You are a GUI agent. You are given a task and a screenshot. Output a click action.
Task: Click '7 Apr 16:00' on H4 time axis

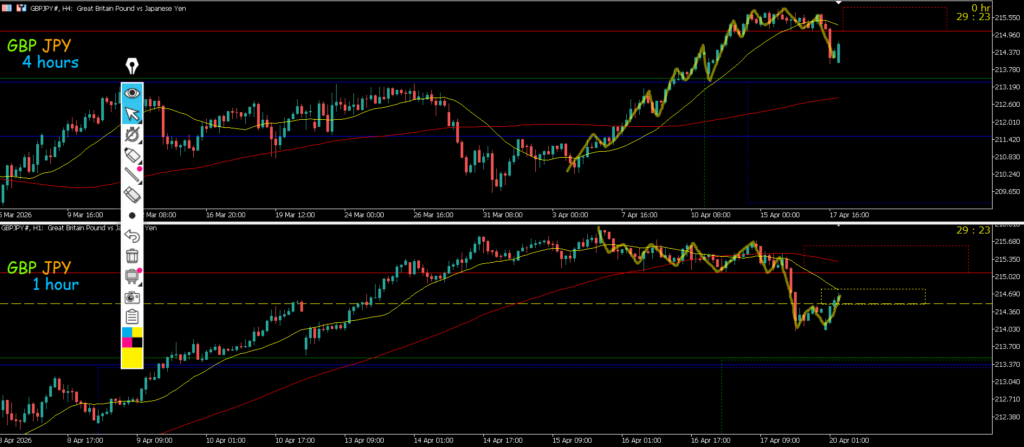tap(640, 214)
